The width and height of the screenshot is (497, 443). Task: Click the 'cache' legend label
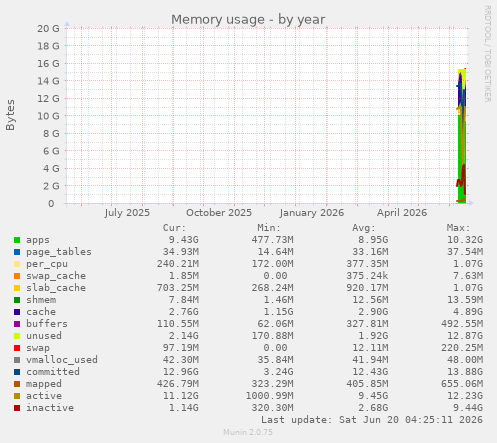(x=41, y=312)
